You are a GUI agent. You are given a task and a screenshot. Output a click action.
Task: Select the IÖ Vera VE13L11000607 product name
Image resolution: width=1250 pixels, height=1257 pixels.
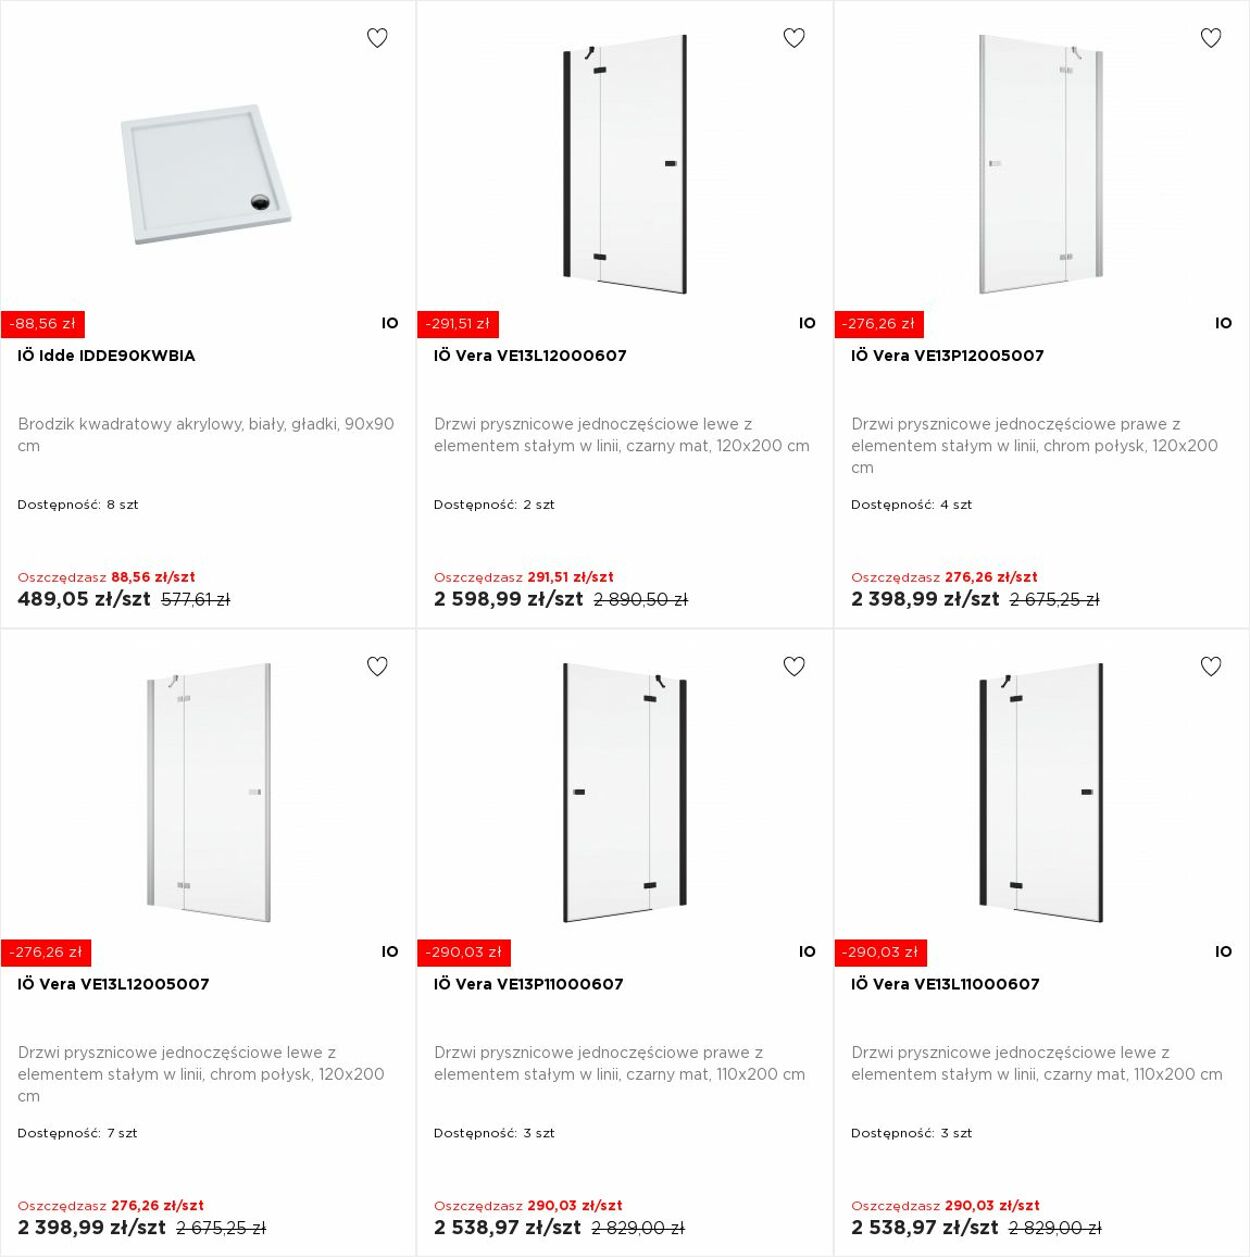click(x=945, y=984)
